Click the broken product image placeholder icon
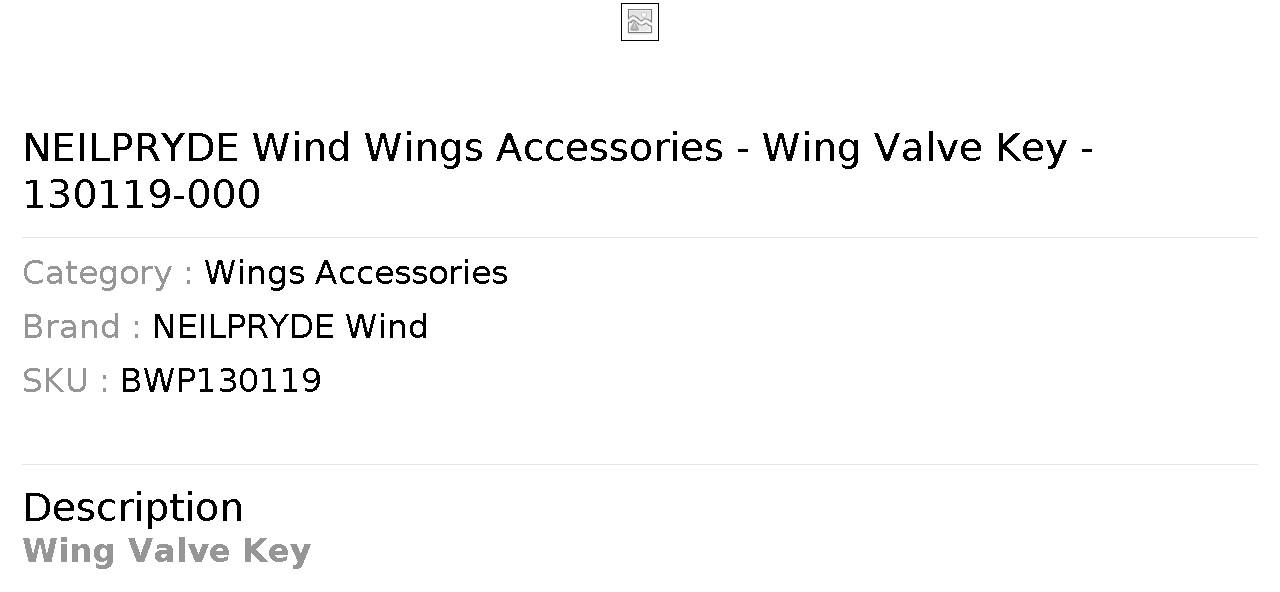Image resolution: width=1280 pixels, height=592 pixels. pyautogui.click(x=640, y=22)
